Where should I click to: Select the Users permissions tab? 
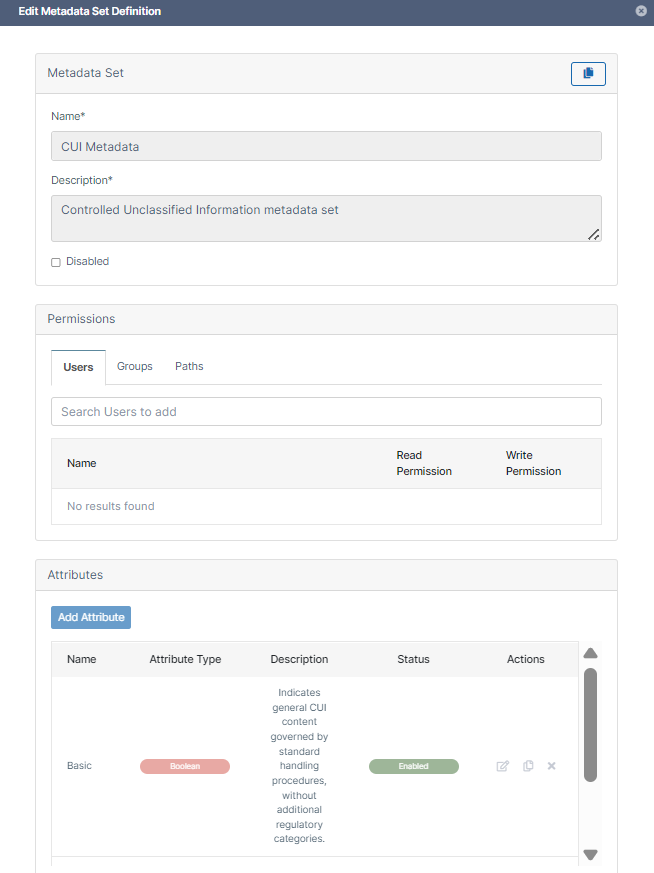click(78, 367)
